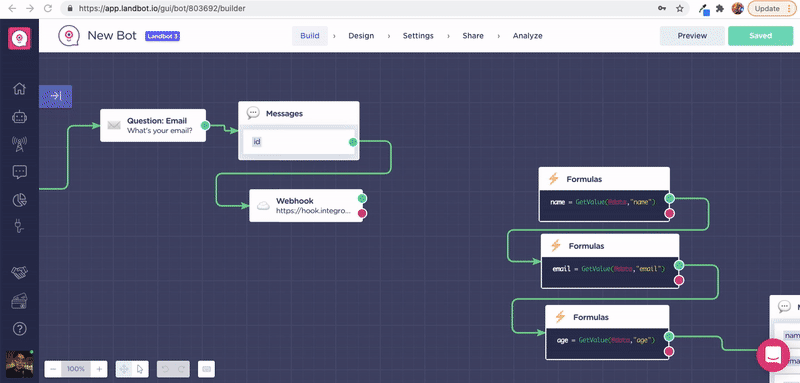
Task: Click the key password icon in address bar
Action: tap(662, 9)
